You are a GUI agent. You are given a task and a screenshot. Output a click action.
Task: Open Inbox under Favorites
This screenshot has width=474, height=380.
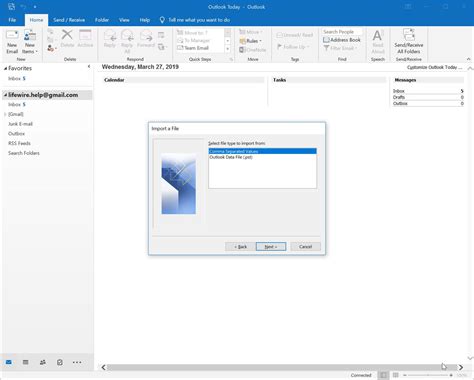[x=17, y=79]
